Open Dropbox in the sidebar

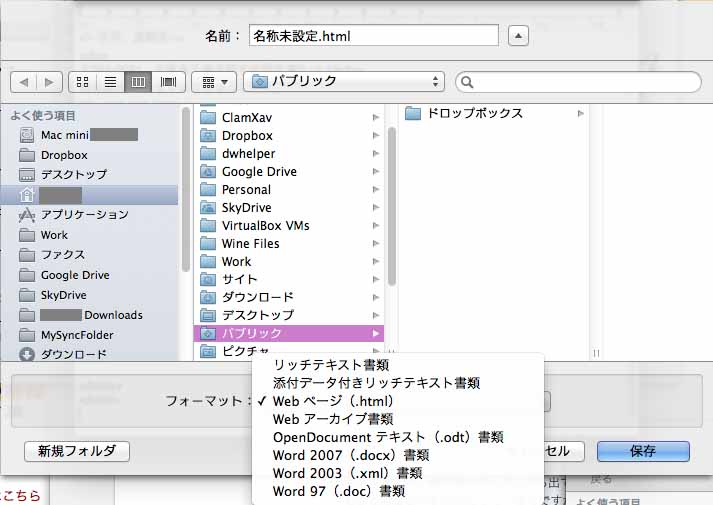[x=64, y=155]
